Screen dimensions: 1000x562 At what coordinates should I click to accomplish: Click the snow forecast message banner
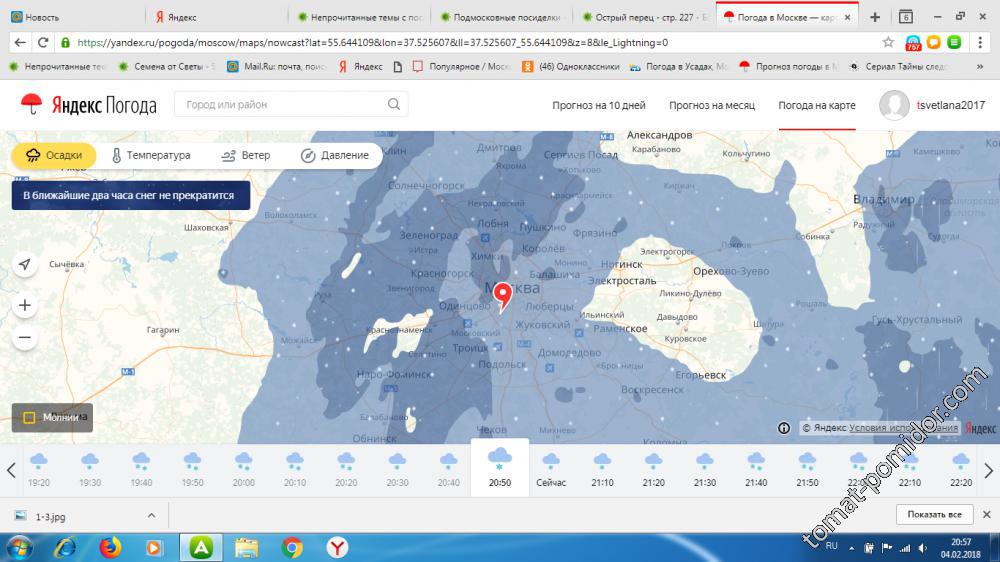click(131, 195)
